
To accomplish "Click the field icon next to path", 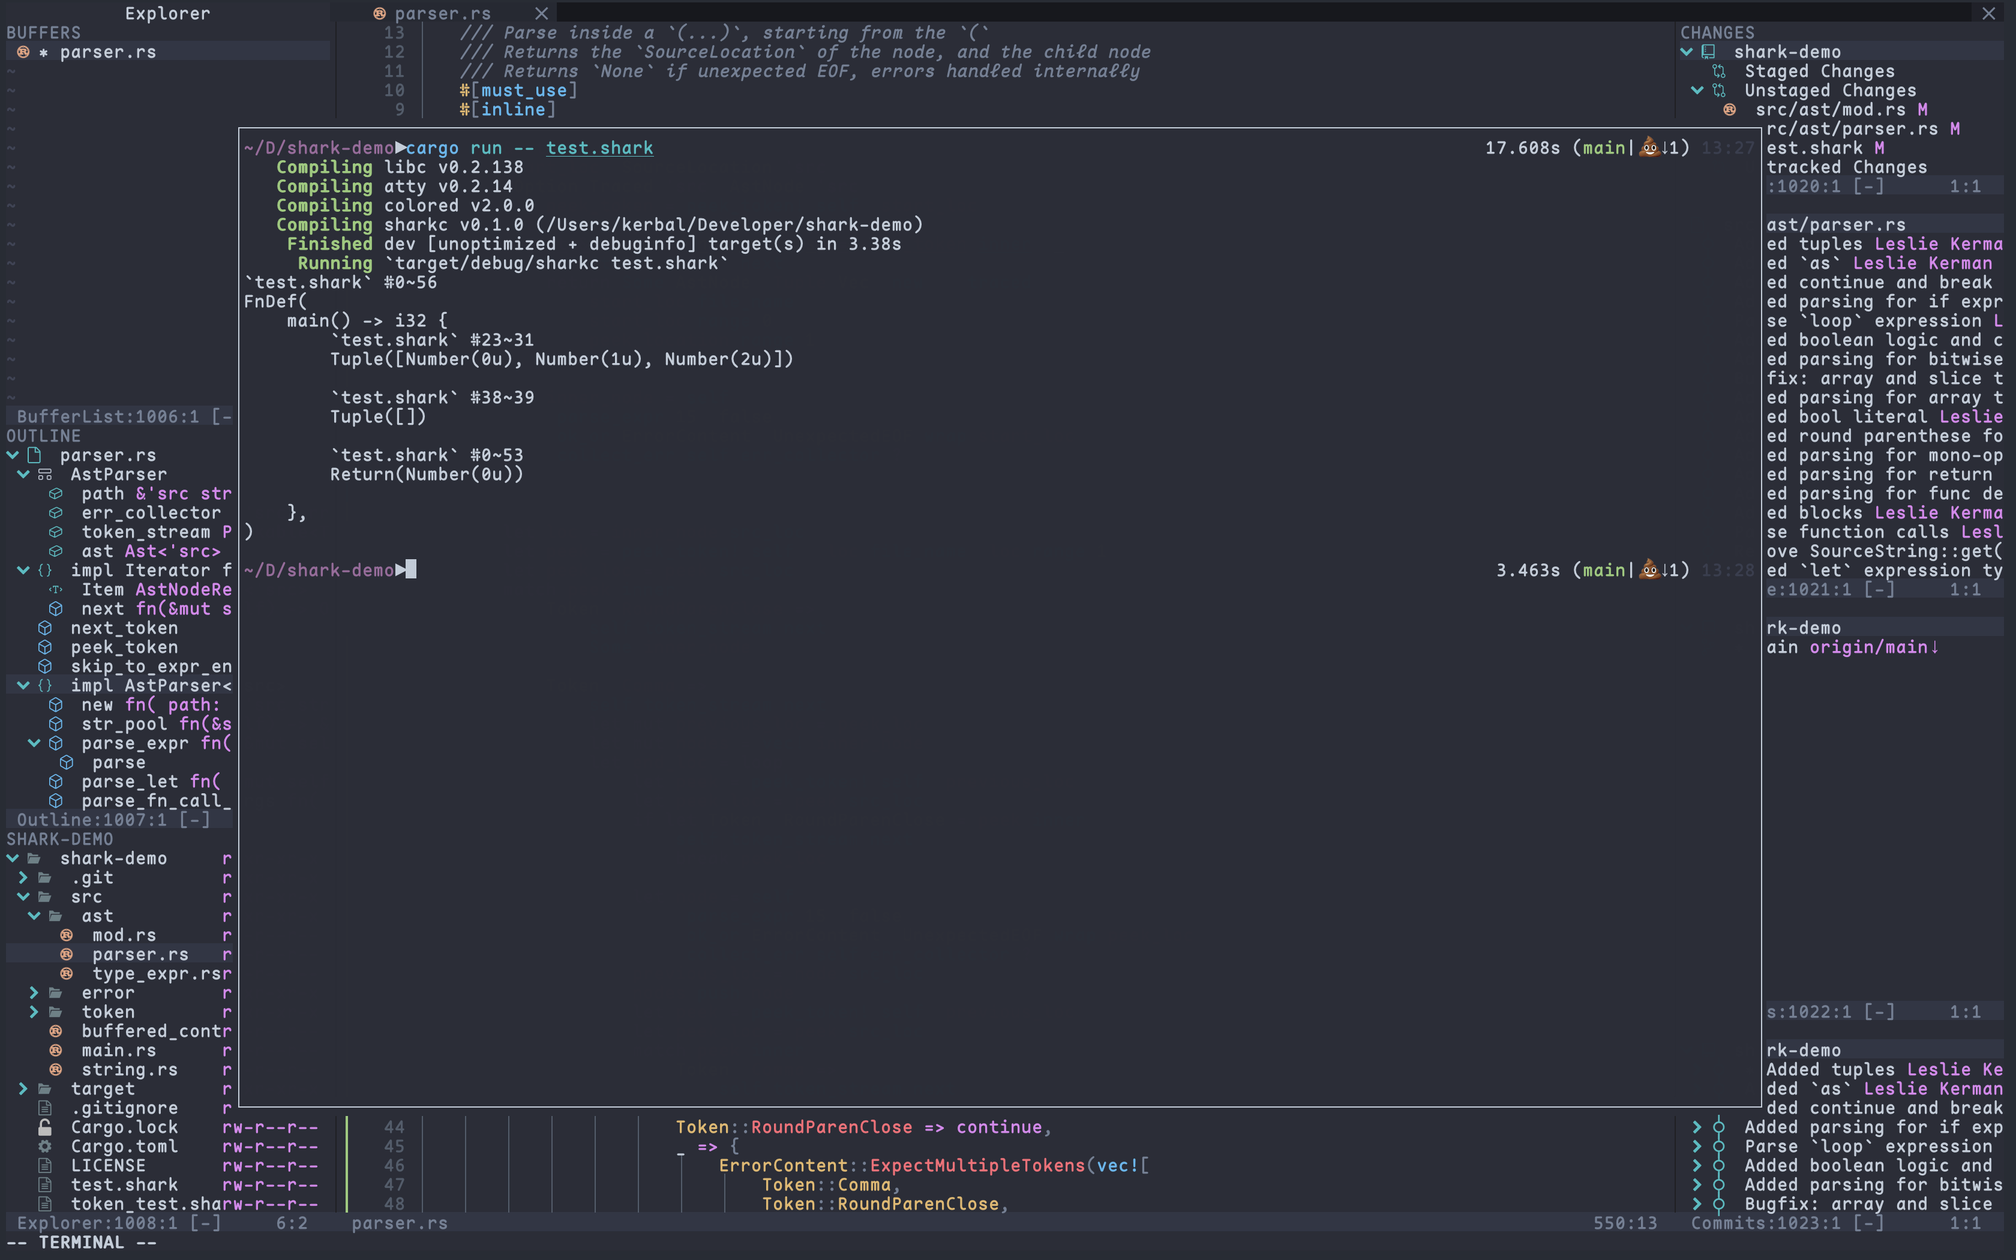I will pyautogui.click(x=56, y=494).
